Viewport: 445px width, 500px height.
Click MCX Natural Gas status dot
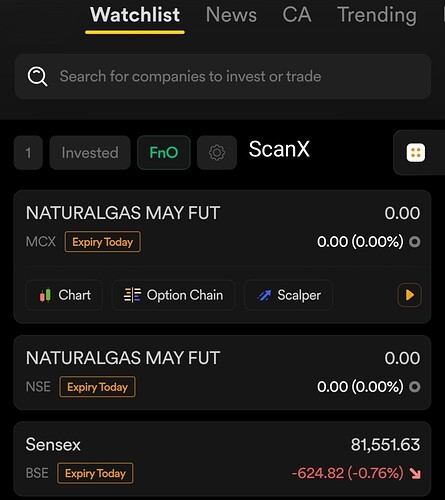click(415, 242)
